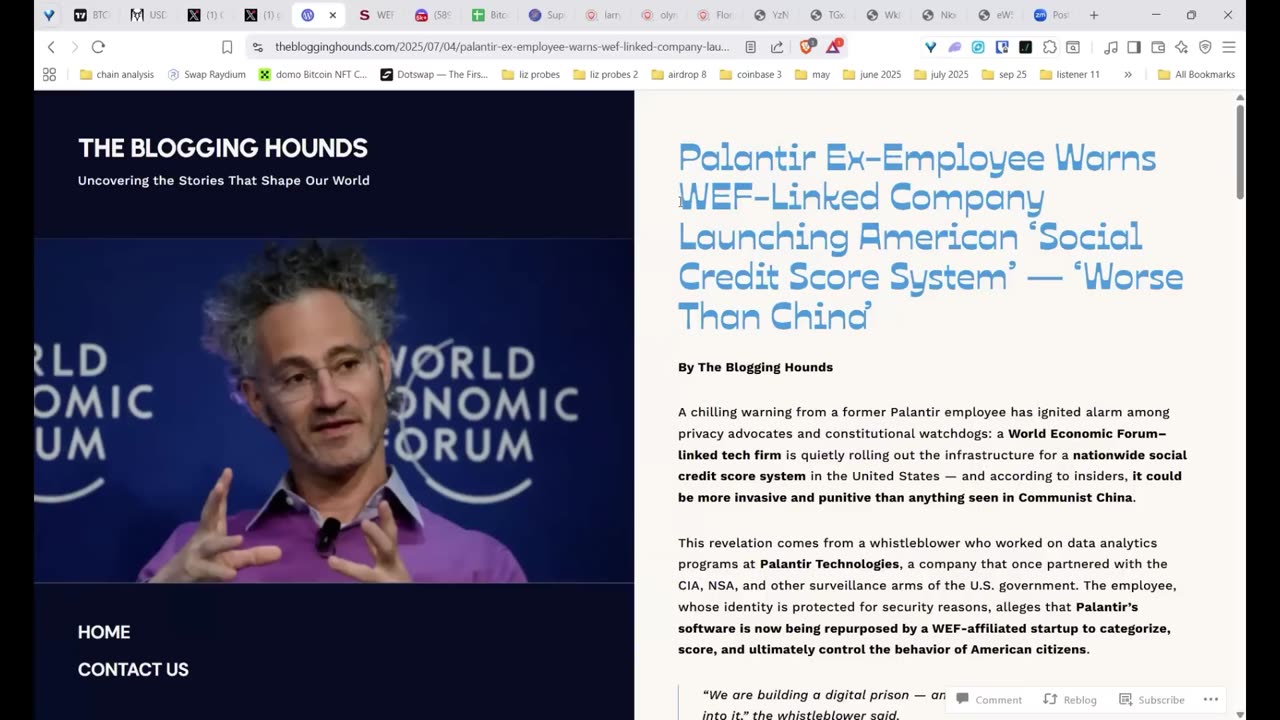1280x720 pixels.
Task: Toggle the browser sidebar panel icon
Action: [1134, 47]
